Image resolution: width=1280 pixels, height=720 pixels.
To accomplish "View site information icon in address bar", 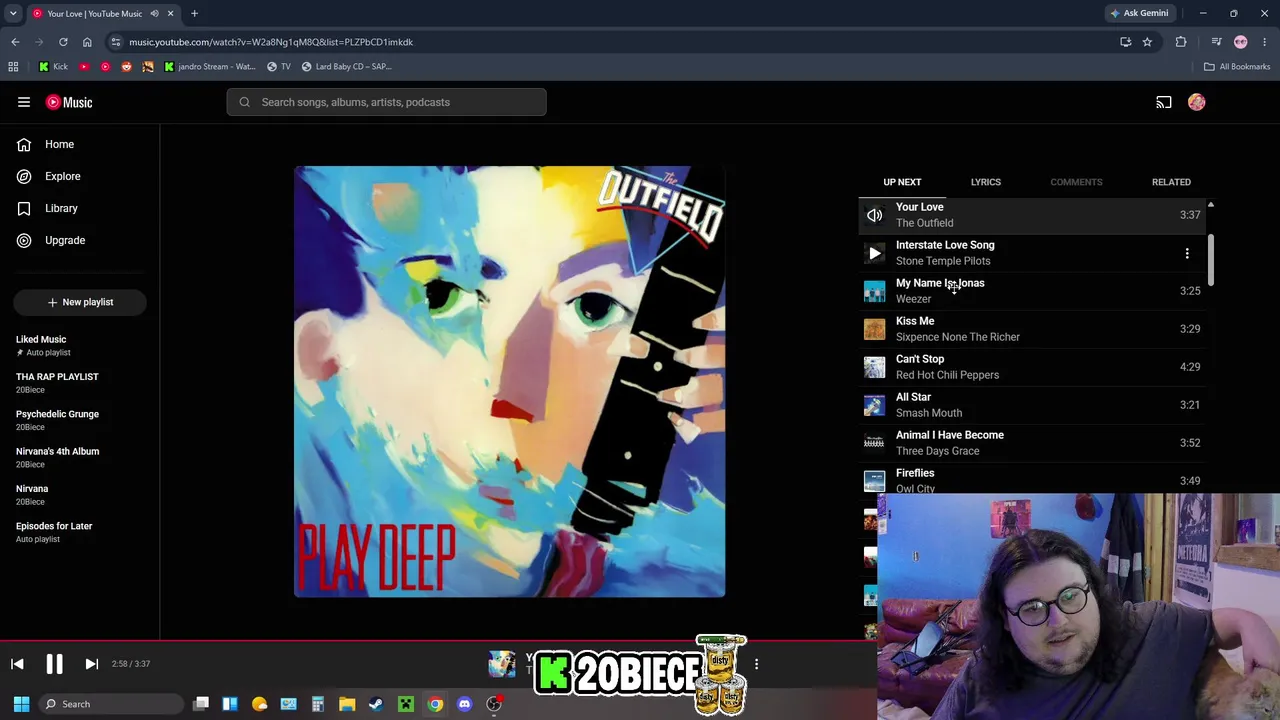I will click(x=116, y=42).
